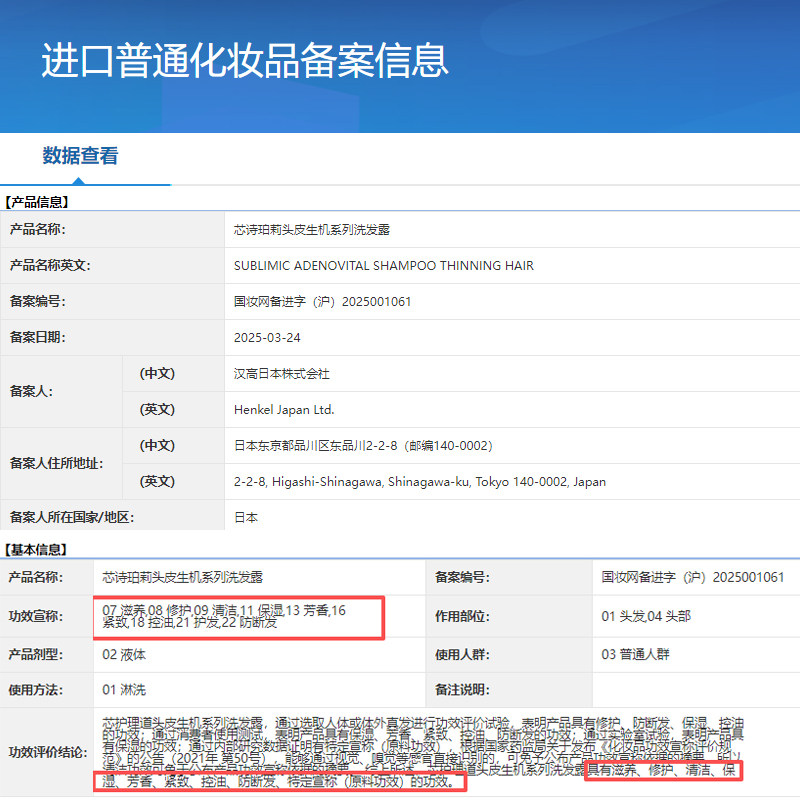
Task: Click the 作用部位 label
Action: [462, 616]
